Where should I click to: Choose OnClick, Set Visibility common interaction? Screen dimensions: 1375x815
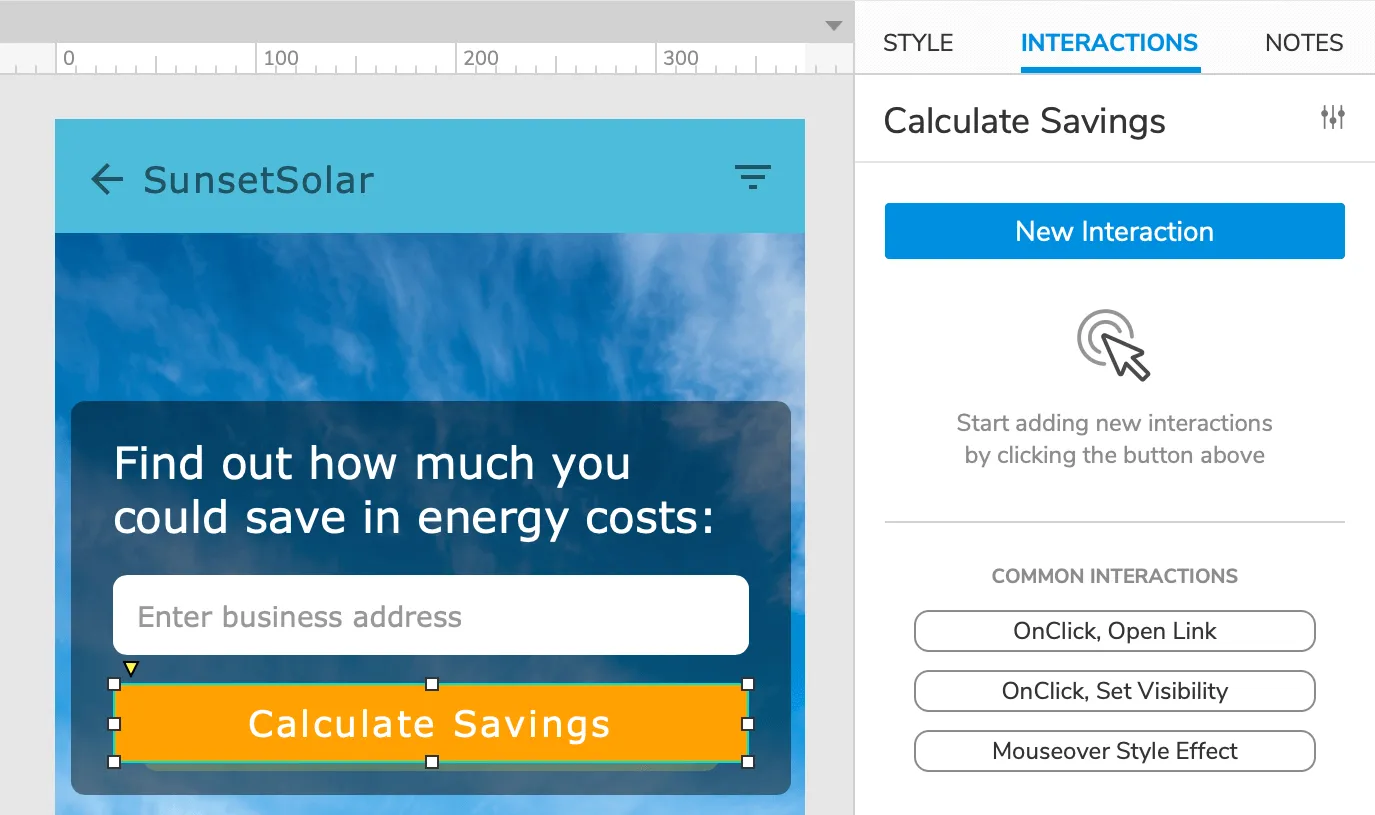tap(1114, 691)
